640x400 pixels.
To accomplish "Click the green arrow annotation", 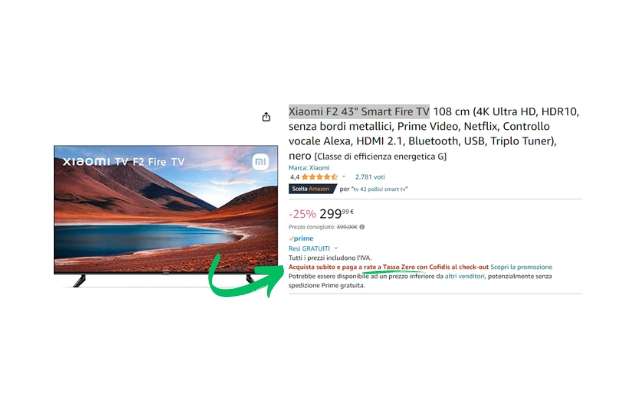I will tap(244, 276).
